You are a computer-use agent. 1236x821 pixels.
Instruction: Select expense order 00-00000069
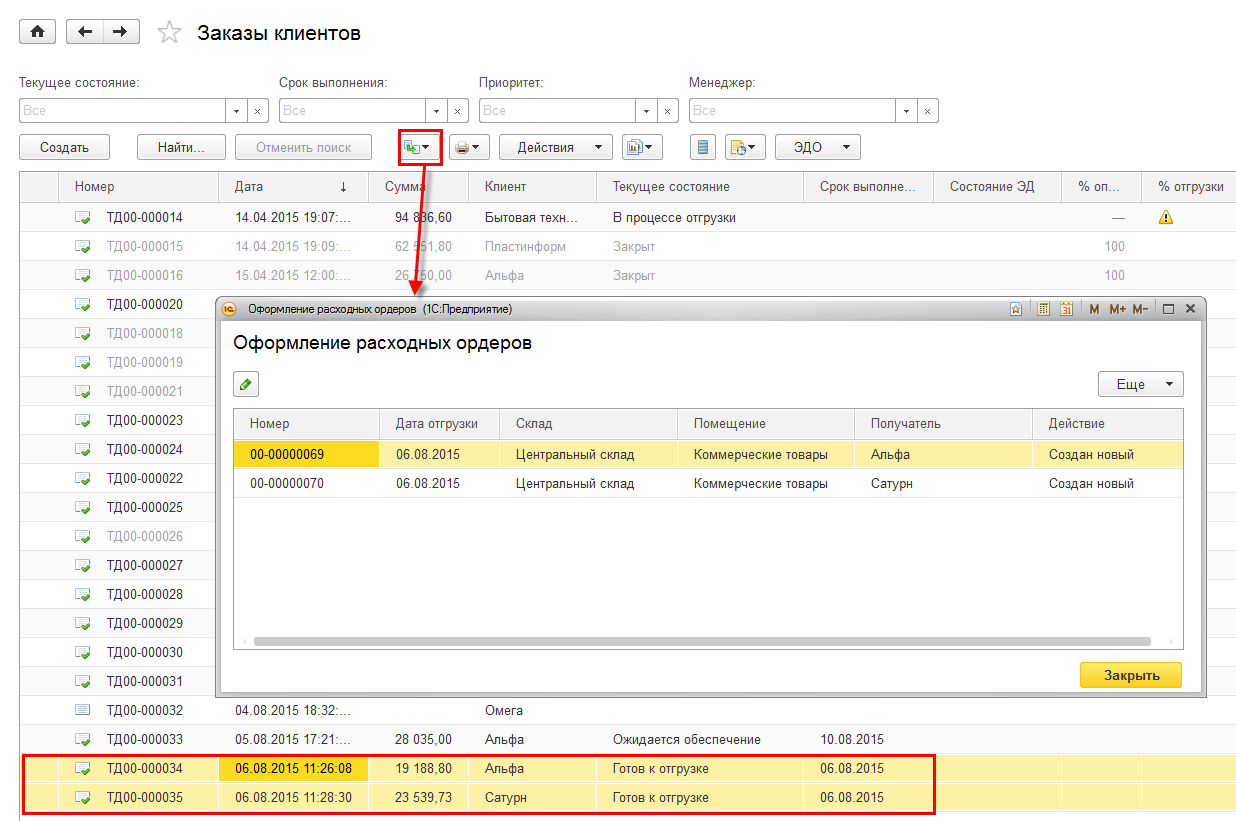click(x=708, y=454)
